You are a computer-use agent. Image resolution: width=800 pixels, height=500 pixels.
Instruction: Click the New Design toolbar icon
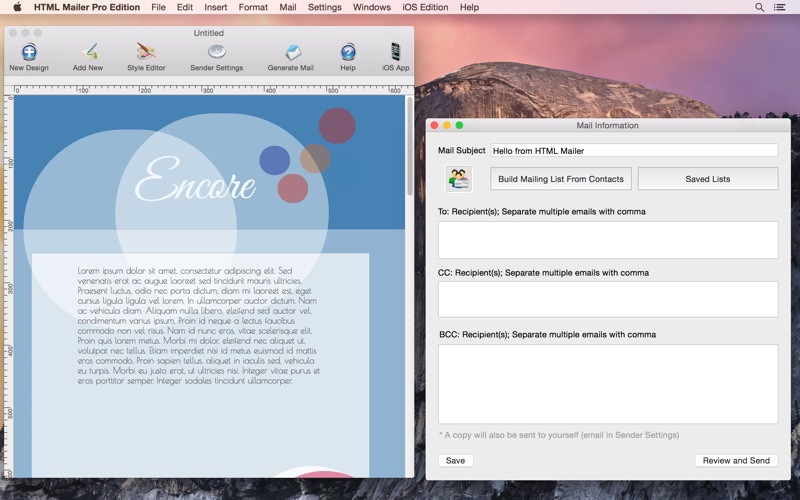[x=29, y=52]
